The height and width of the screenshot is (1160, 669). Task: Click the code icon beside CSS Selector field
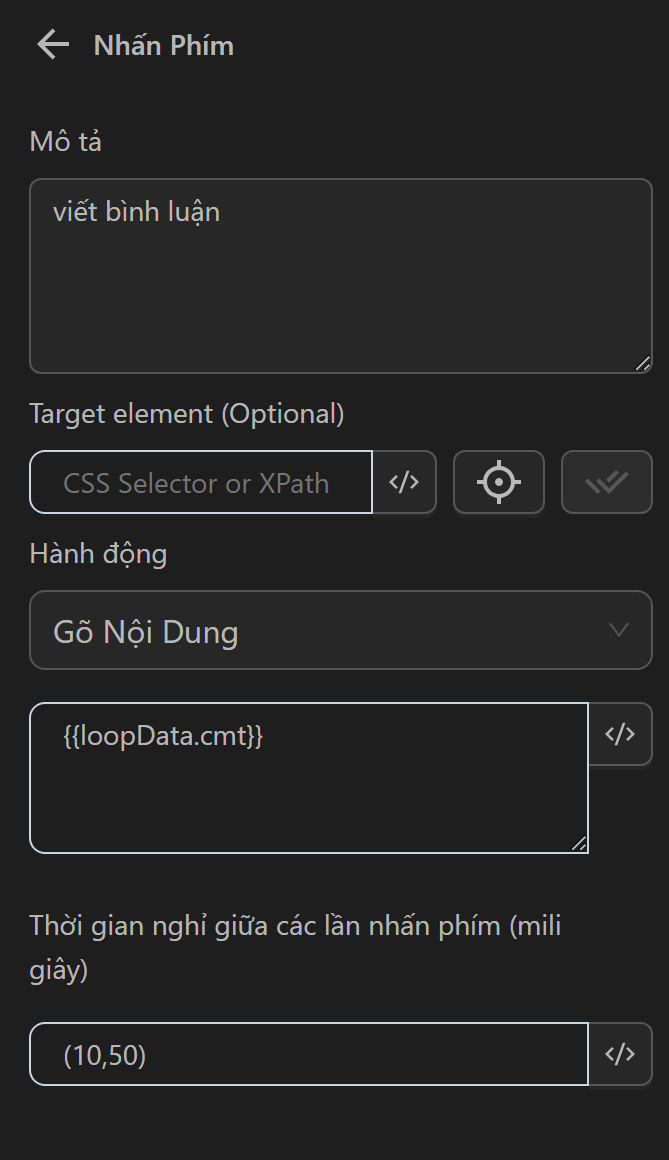click(404, 483)
